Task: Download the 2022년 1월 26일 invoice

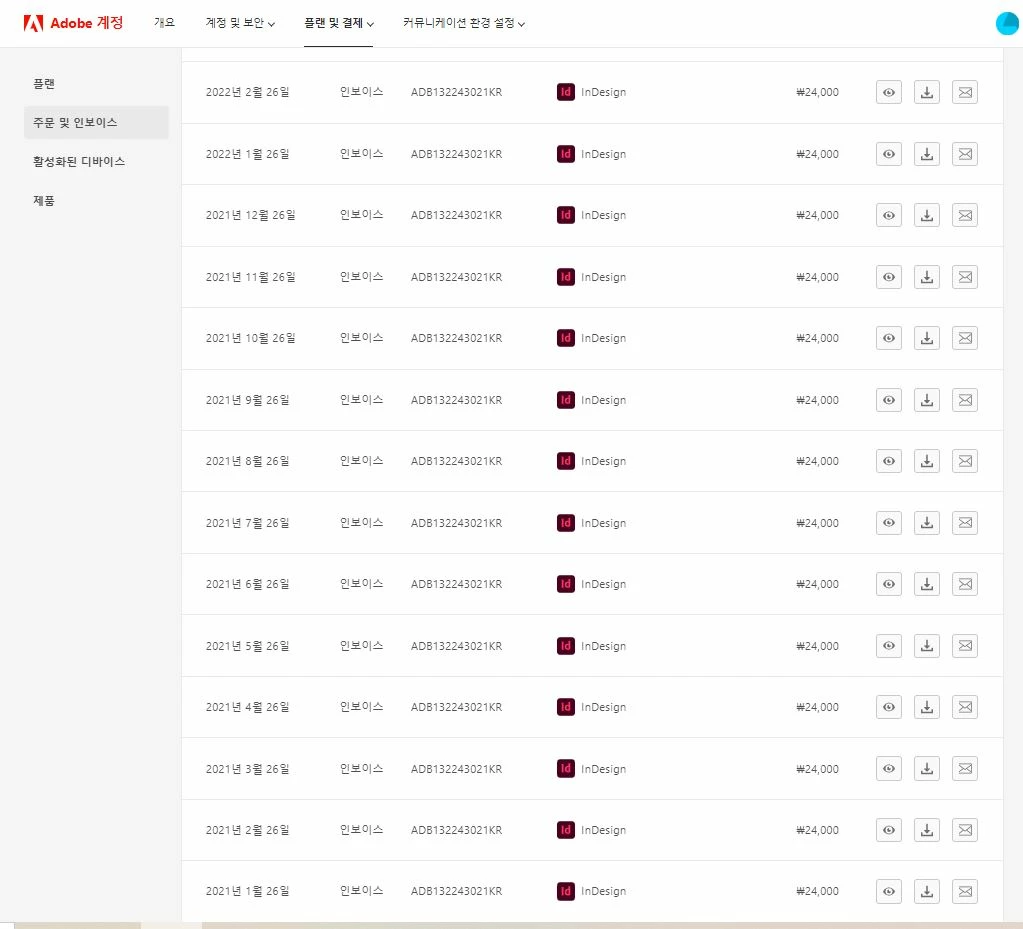Action: pyautogui.click(x=926, y=154)
